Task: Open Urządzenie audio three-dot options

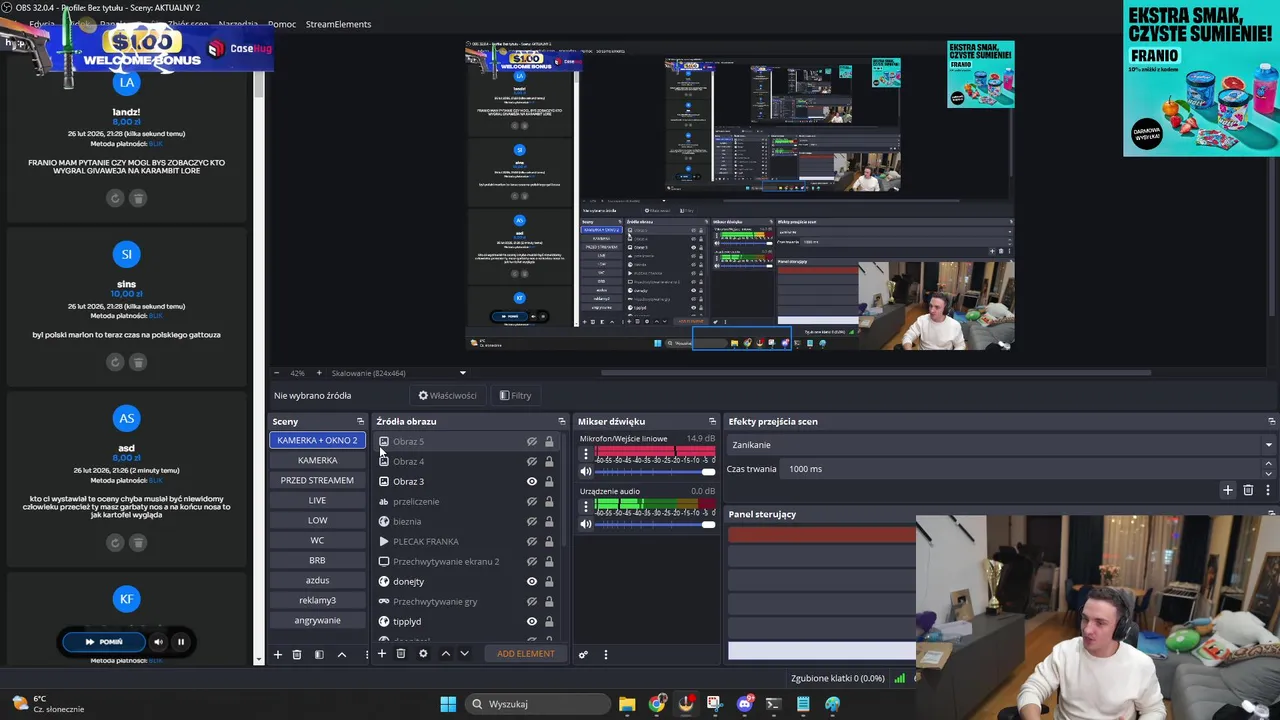Action: pos(586,507)
